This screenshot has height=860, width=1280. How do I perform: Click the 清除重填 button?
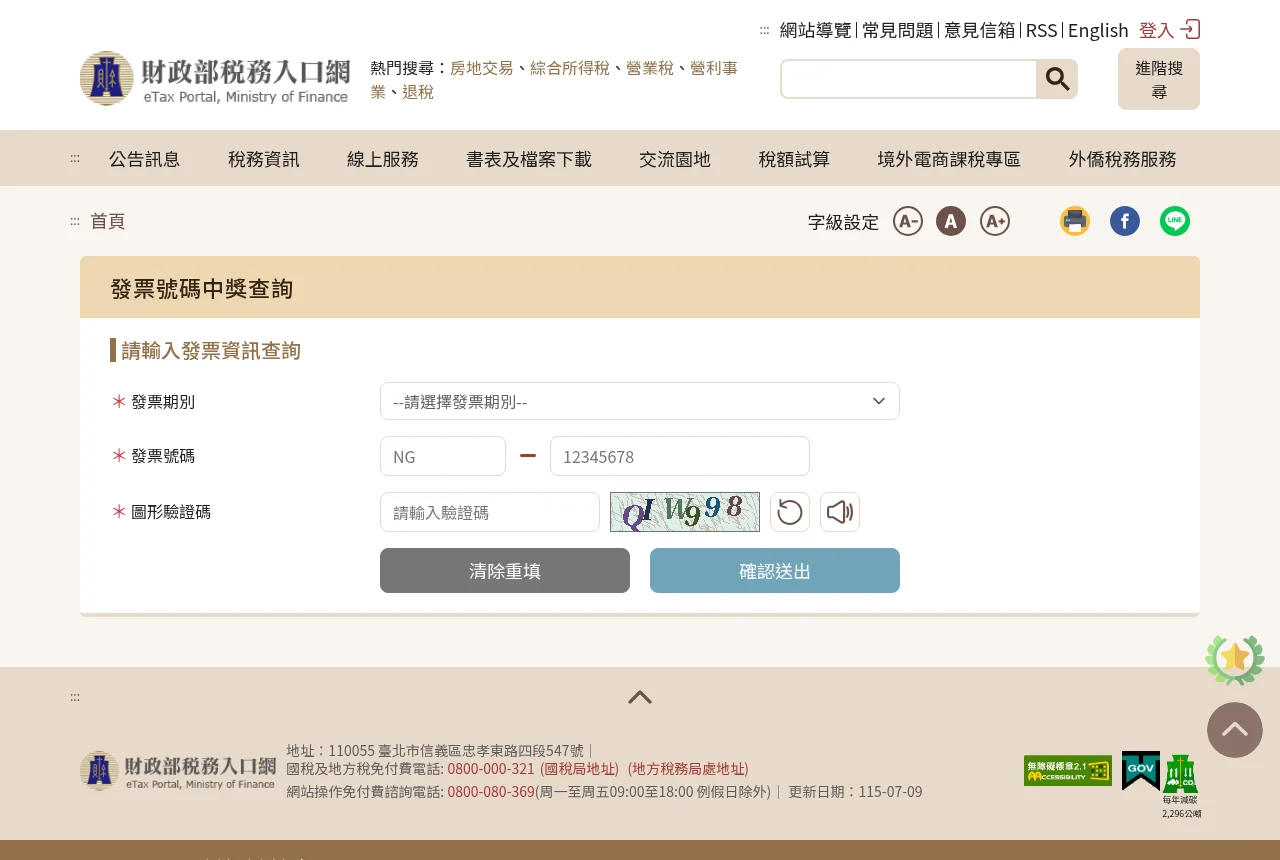tap(505, 571)
